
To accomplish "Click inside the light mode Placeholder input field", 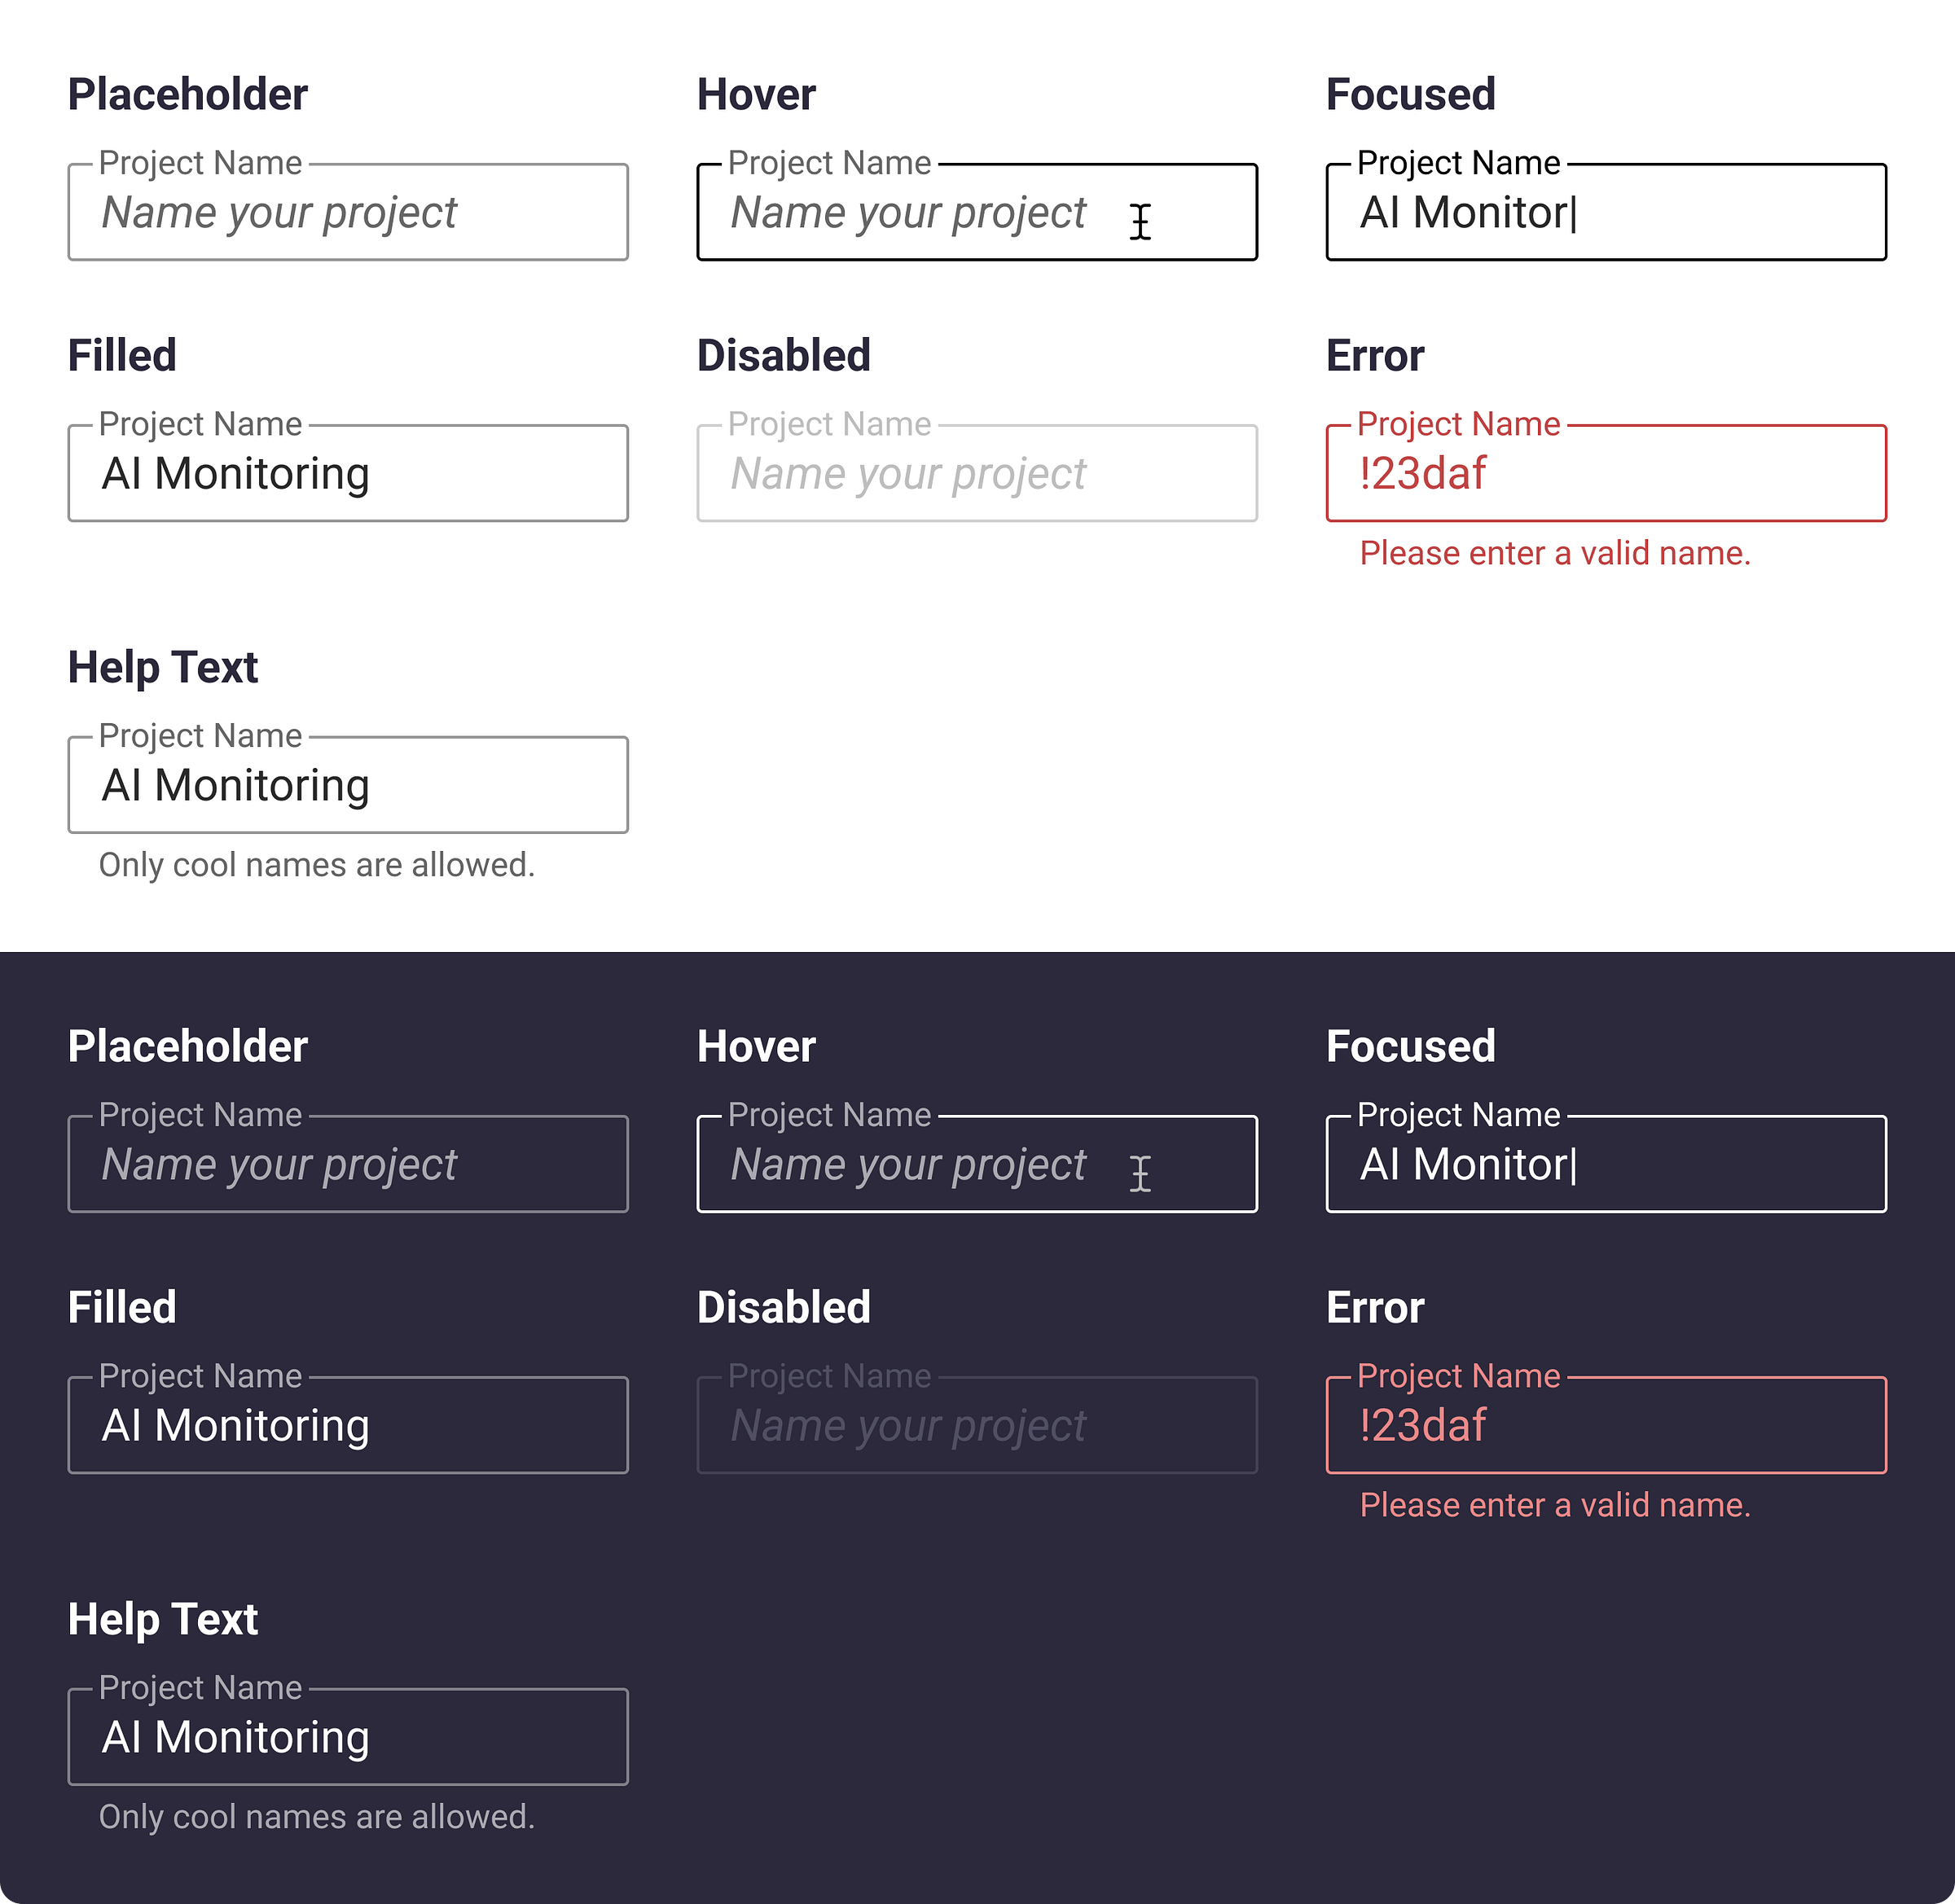I will [x=347, y=213].
